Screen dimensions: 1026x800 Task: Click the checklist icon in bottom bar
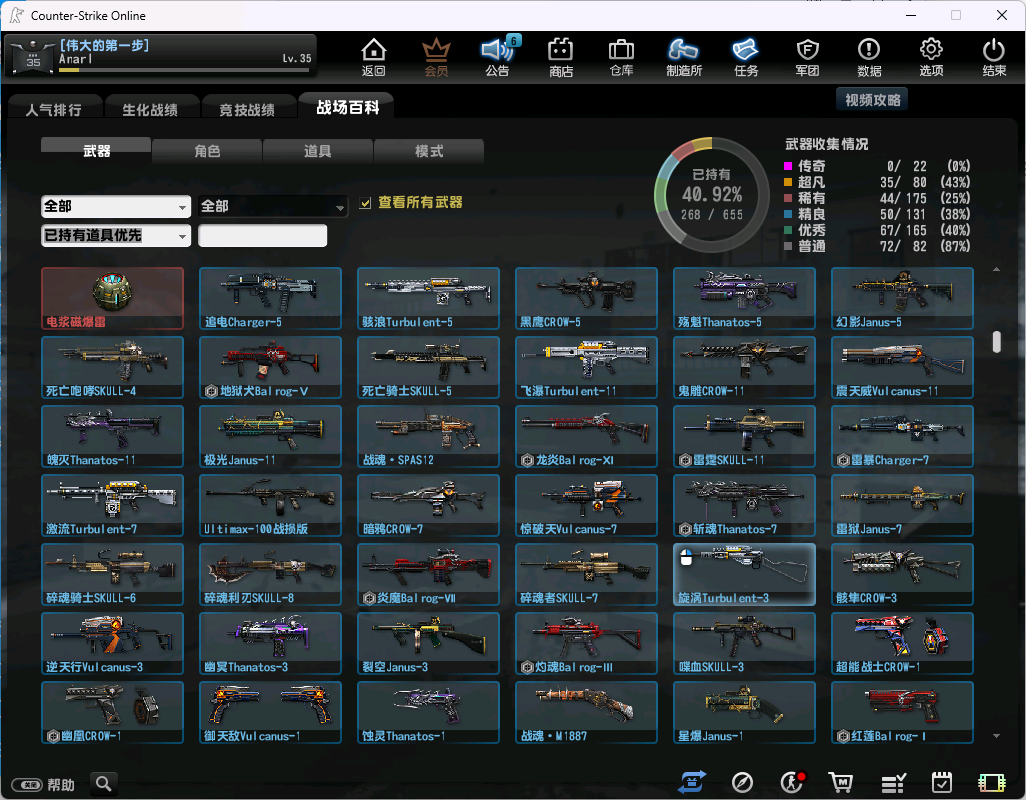[893, 782]
